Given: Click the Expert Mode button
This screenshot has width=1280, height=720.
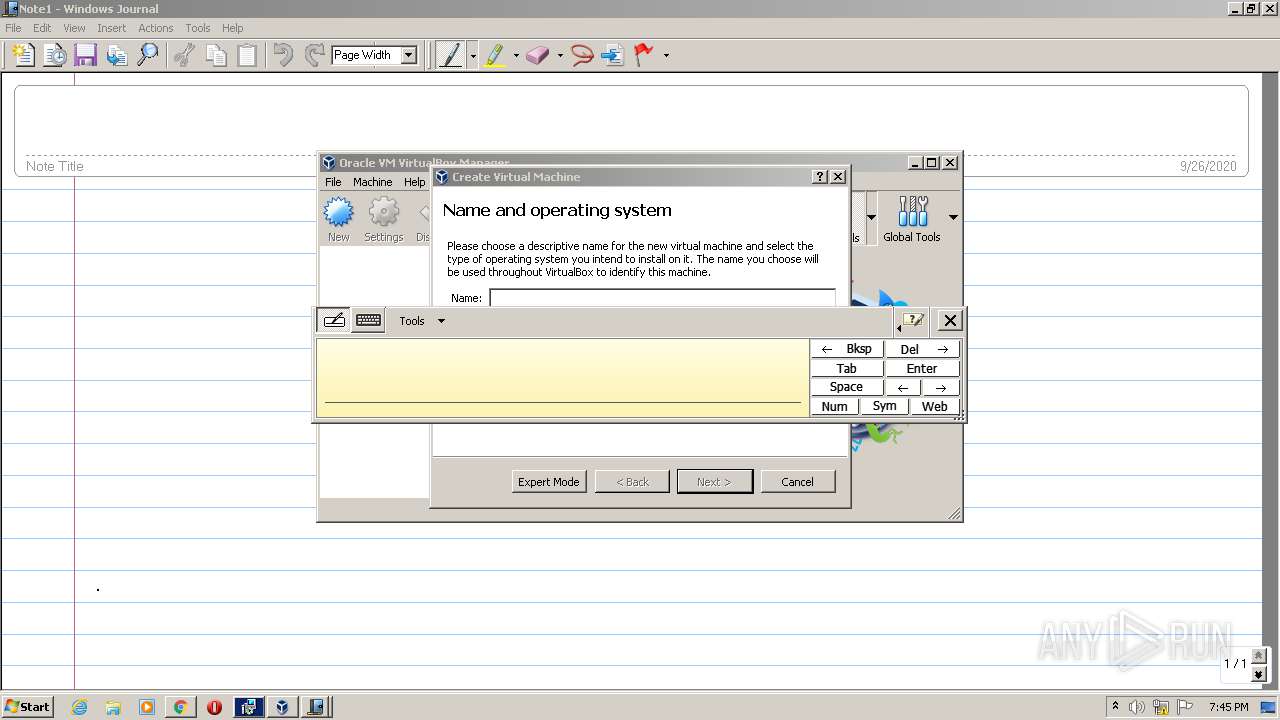Looking at the screenshot, I should [x=548, y=482].
